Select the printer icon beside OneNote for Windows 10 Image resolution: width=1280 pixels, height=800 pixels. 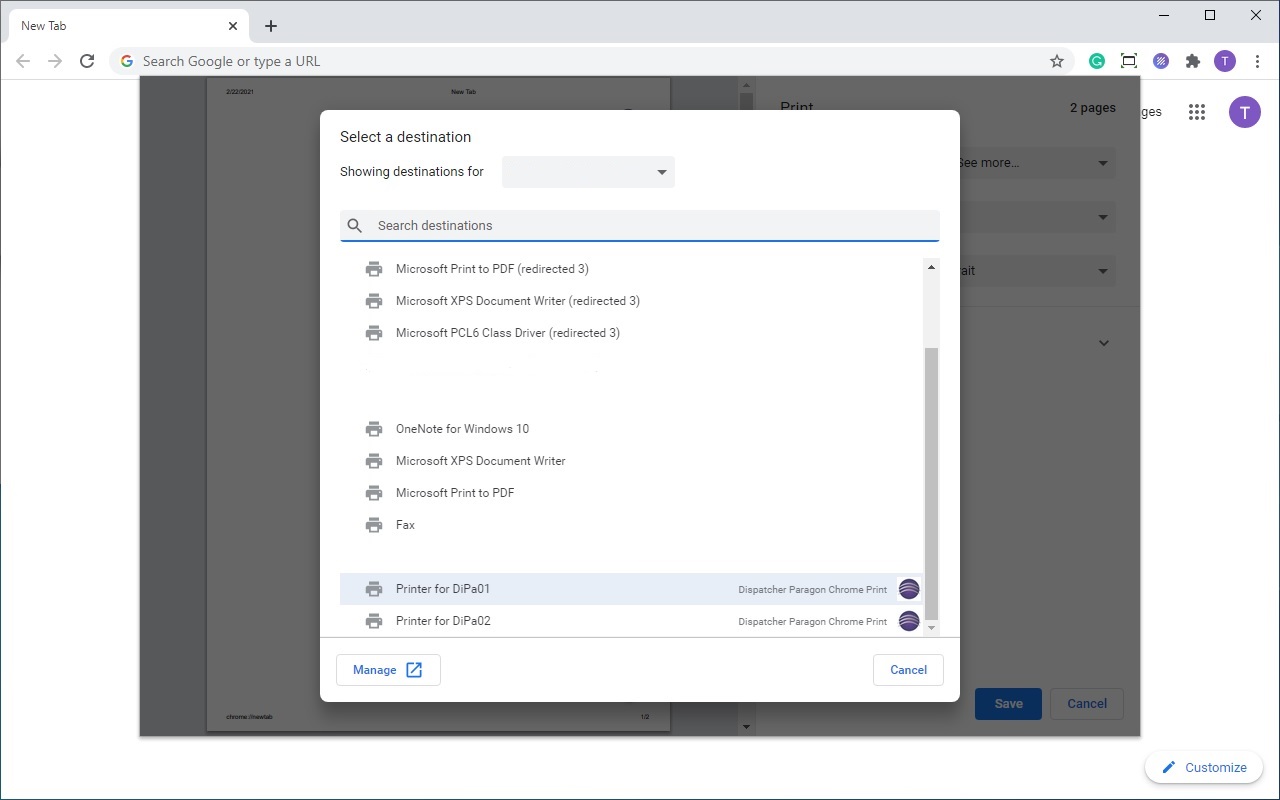[374, 428]
